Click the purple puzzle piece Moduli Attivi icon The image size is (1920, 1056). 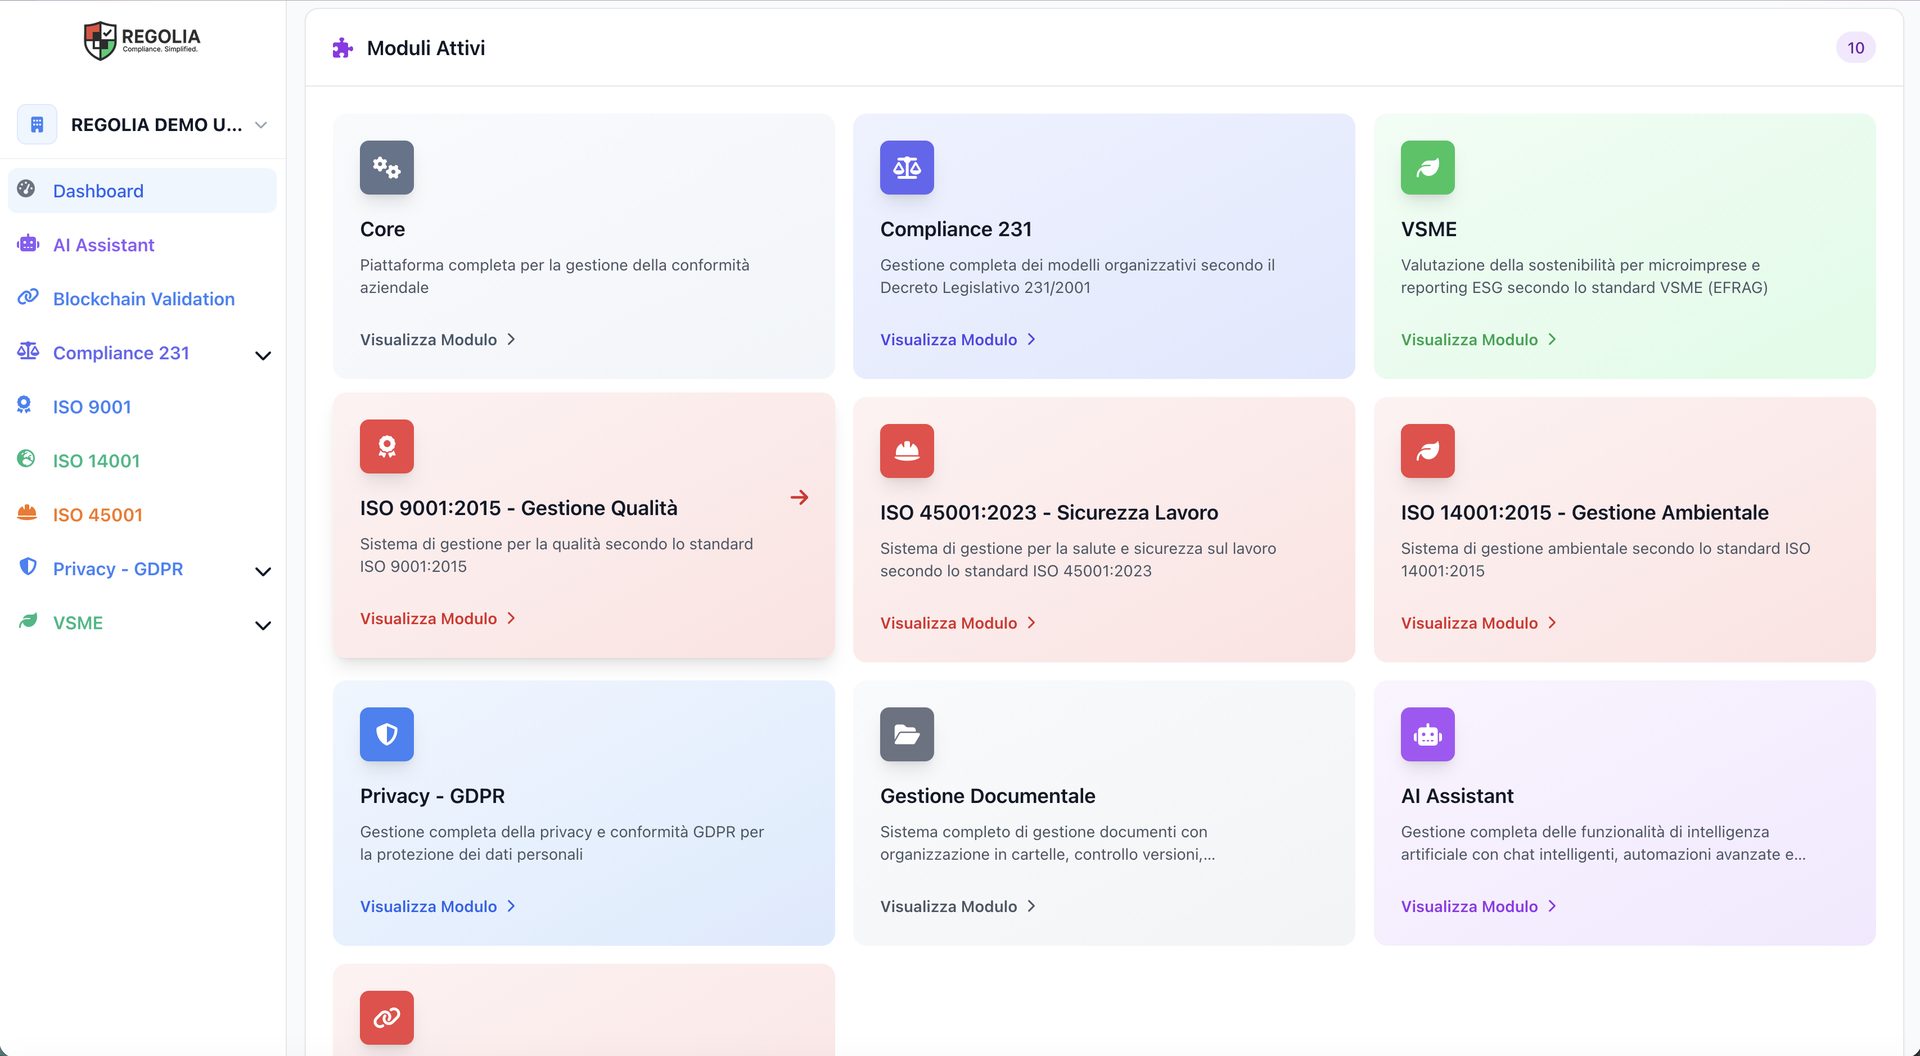point(343,48)
